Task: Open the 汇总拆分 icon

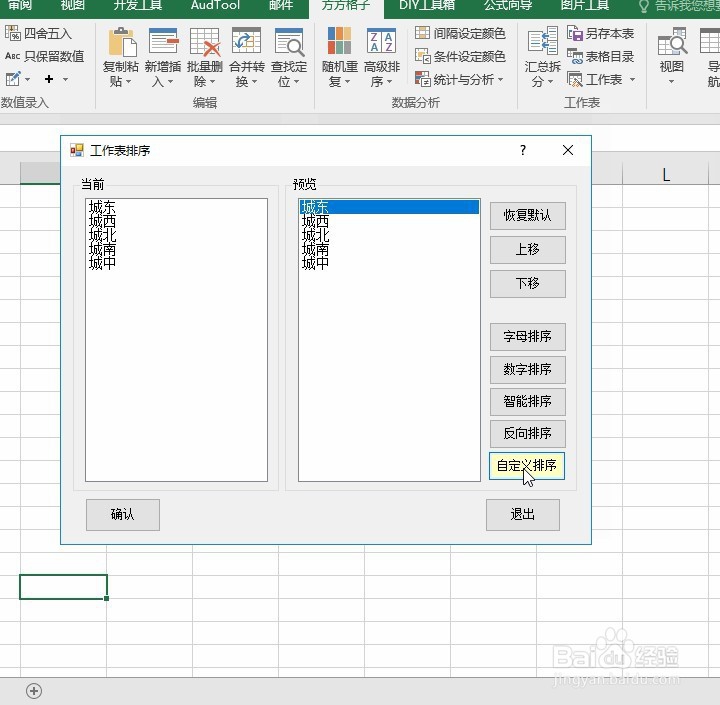Action: [x=543, y=42]
